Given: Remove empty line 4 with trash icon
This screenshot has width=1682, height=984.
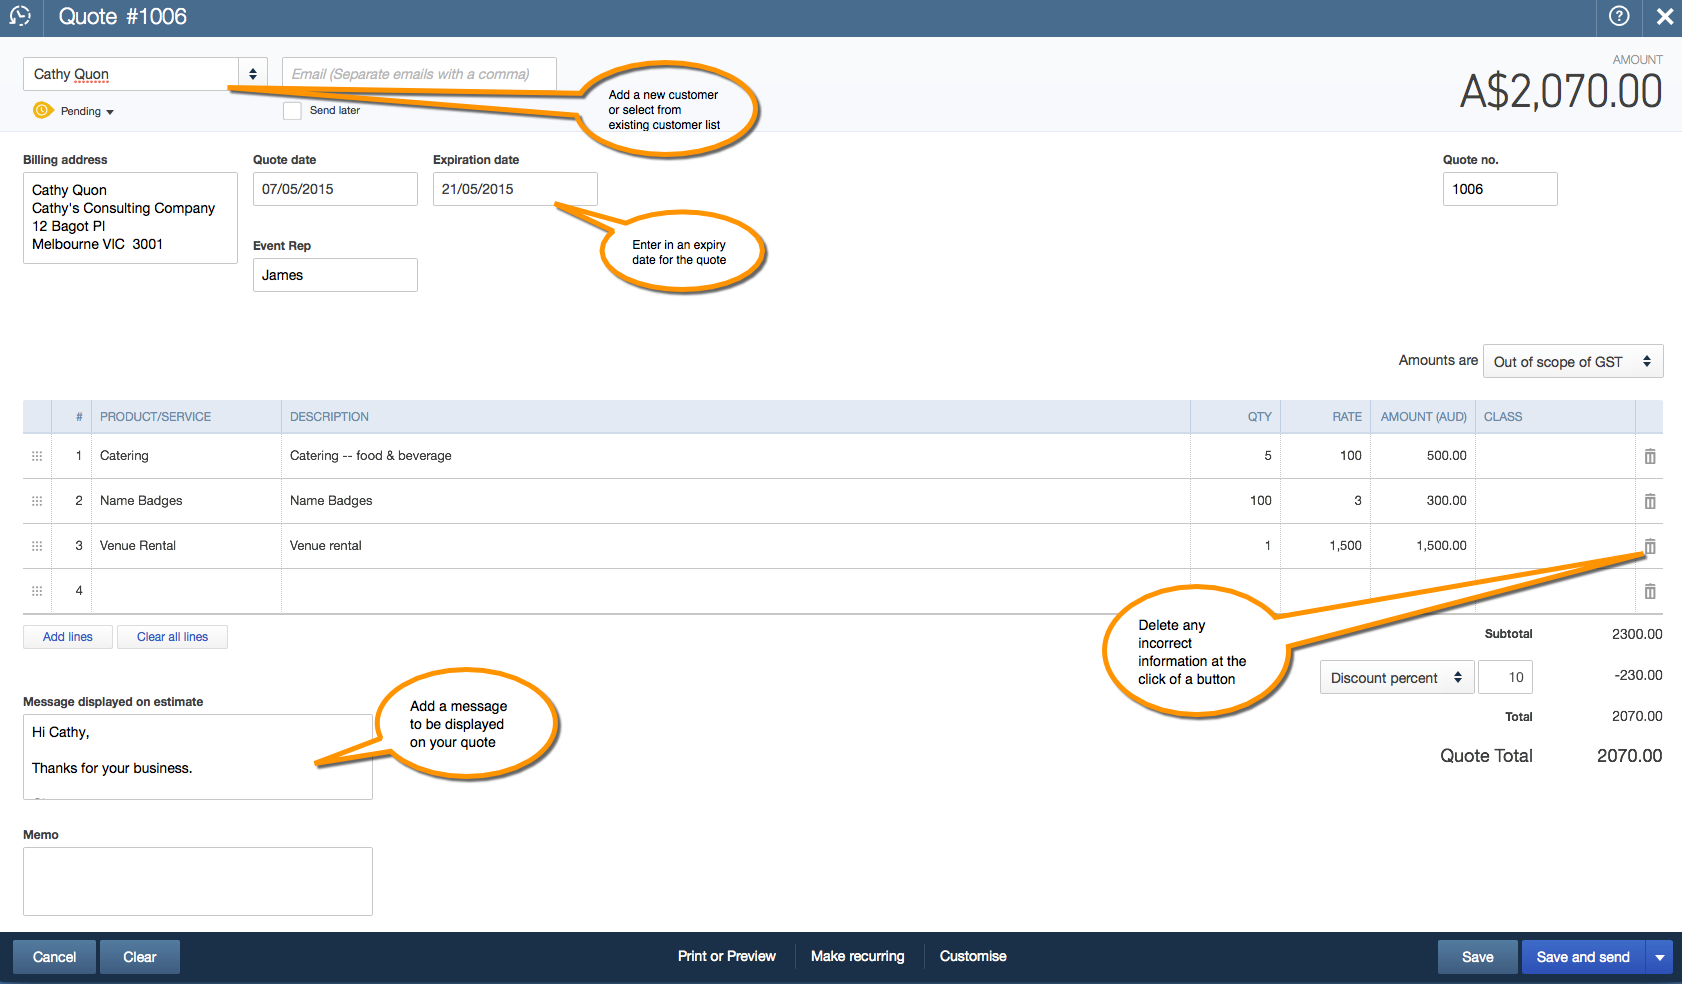Looking at the screenshot, I should 1649,591.
